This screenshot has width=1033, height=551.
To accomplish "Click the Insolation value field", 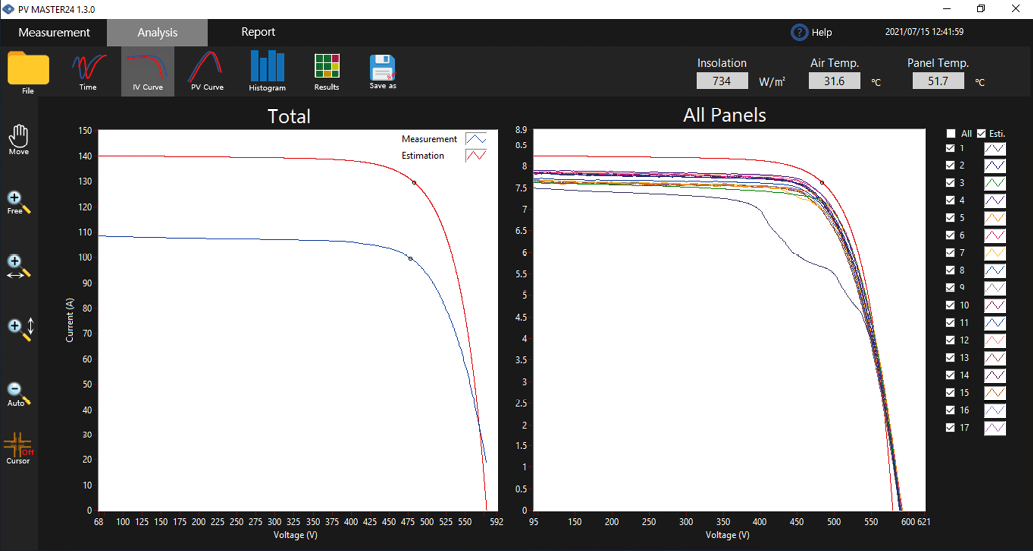I will 722,81.
